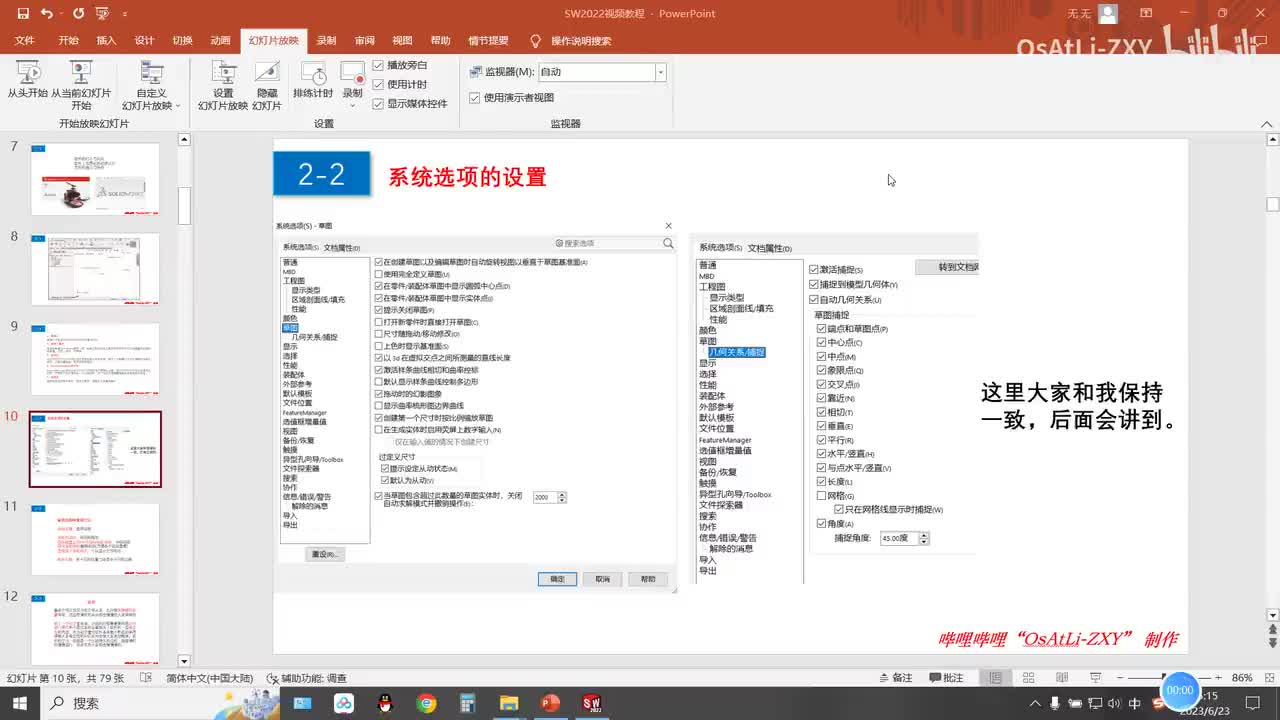The image size is (1280, 720).
Task: Click the status bar zoom slider
Action: [1167, 678]
